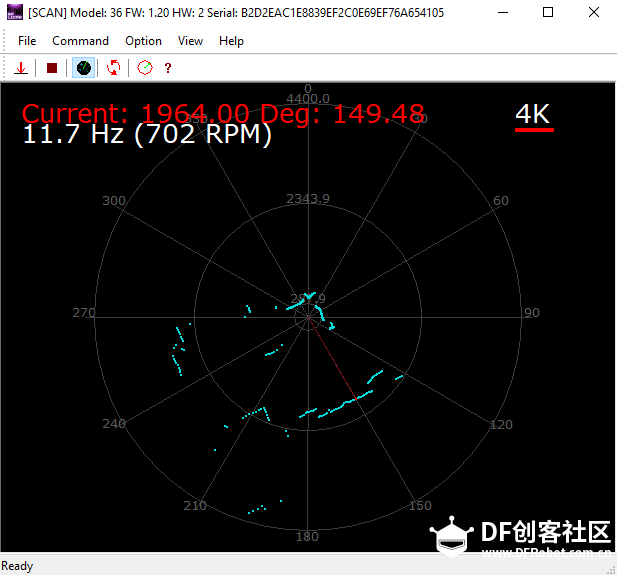Open the Help menu
The height and width of the screenshot is (575, 617).
pyautogui.click(x=231, y=41)
